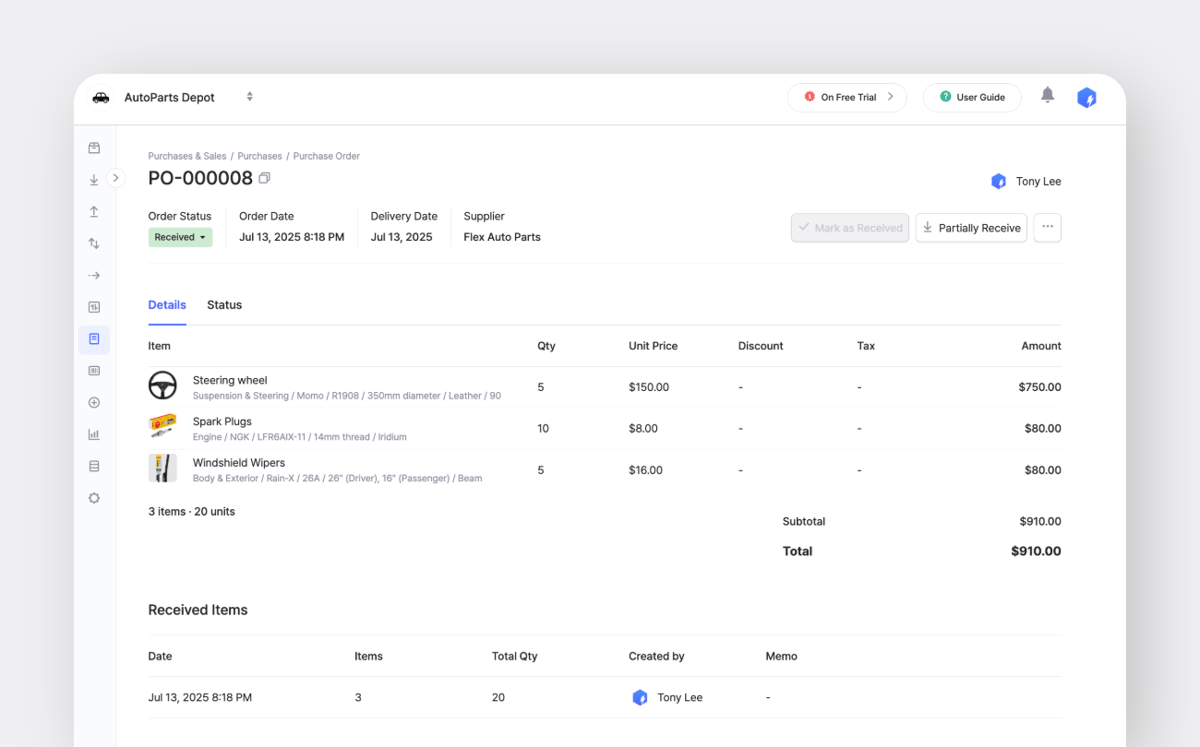Open the User Guide
The width and height of the screenshot is (1200, 747).
click(971, 97)
